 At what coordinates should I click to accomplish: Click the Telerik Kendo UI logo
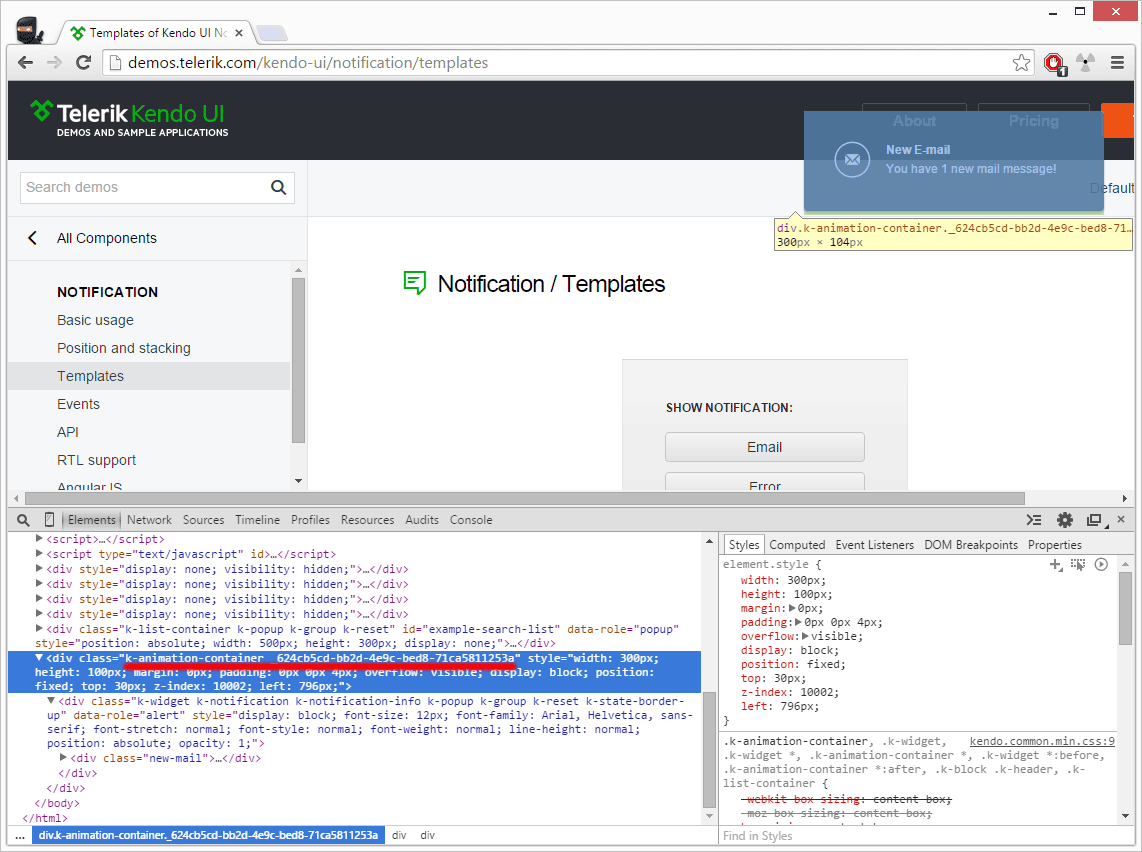click(x=128, y=119)
